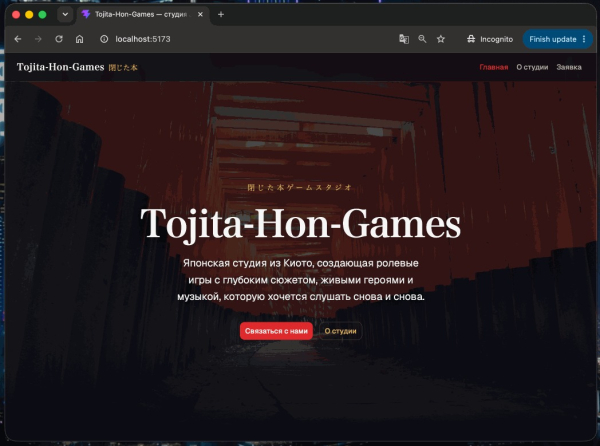Open the zoom magnifier icon in address bar
Image resolution: width=600 pixels, height=446 pixels.
click(422, 39)
